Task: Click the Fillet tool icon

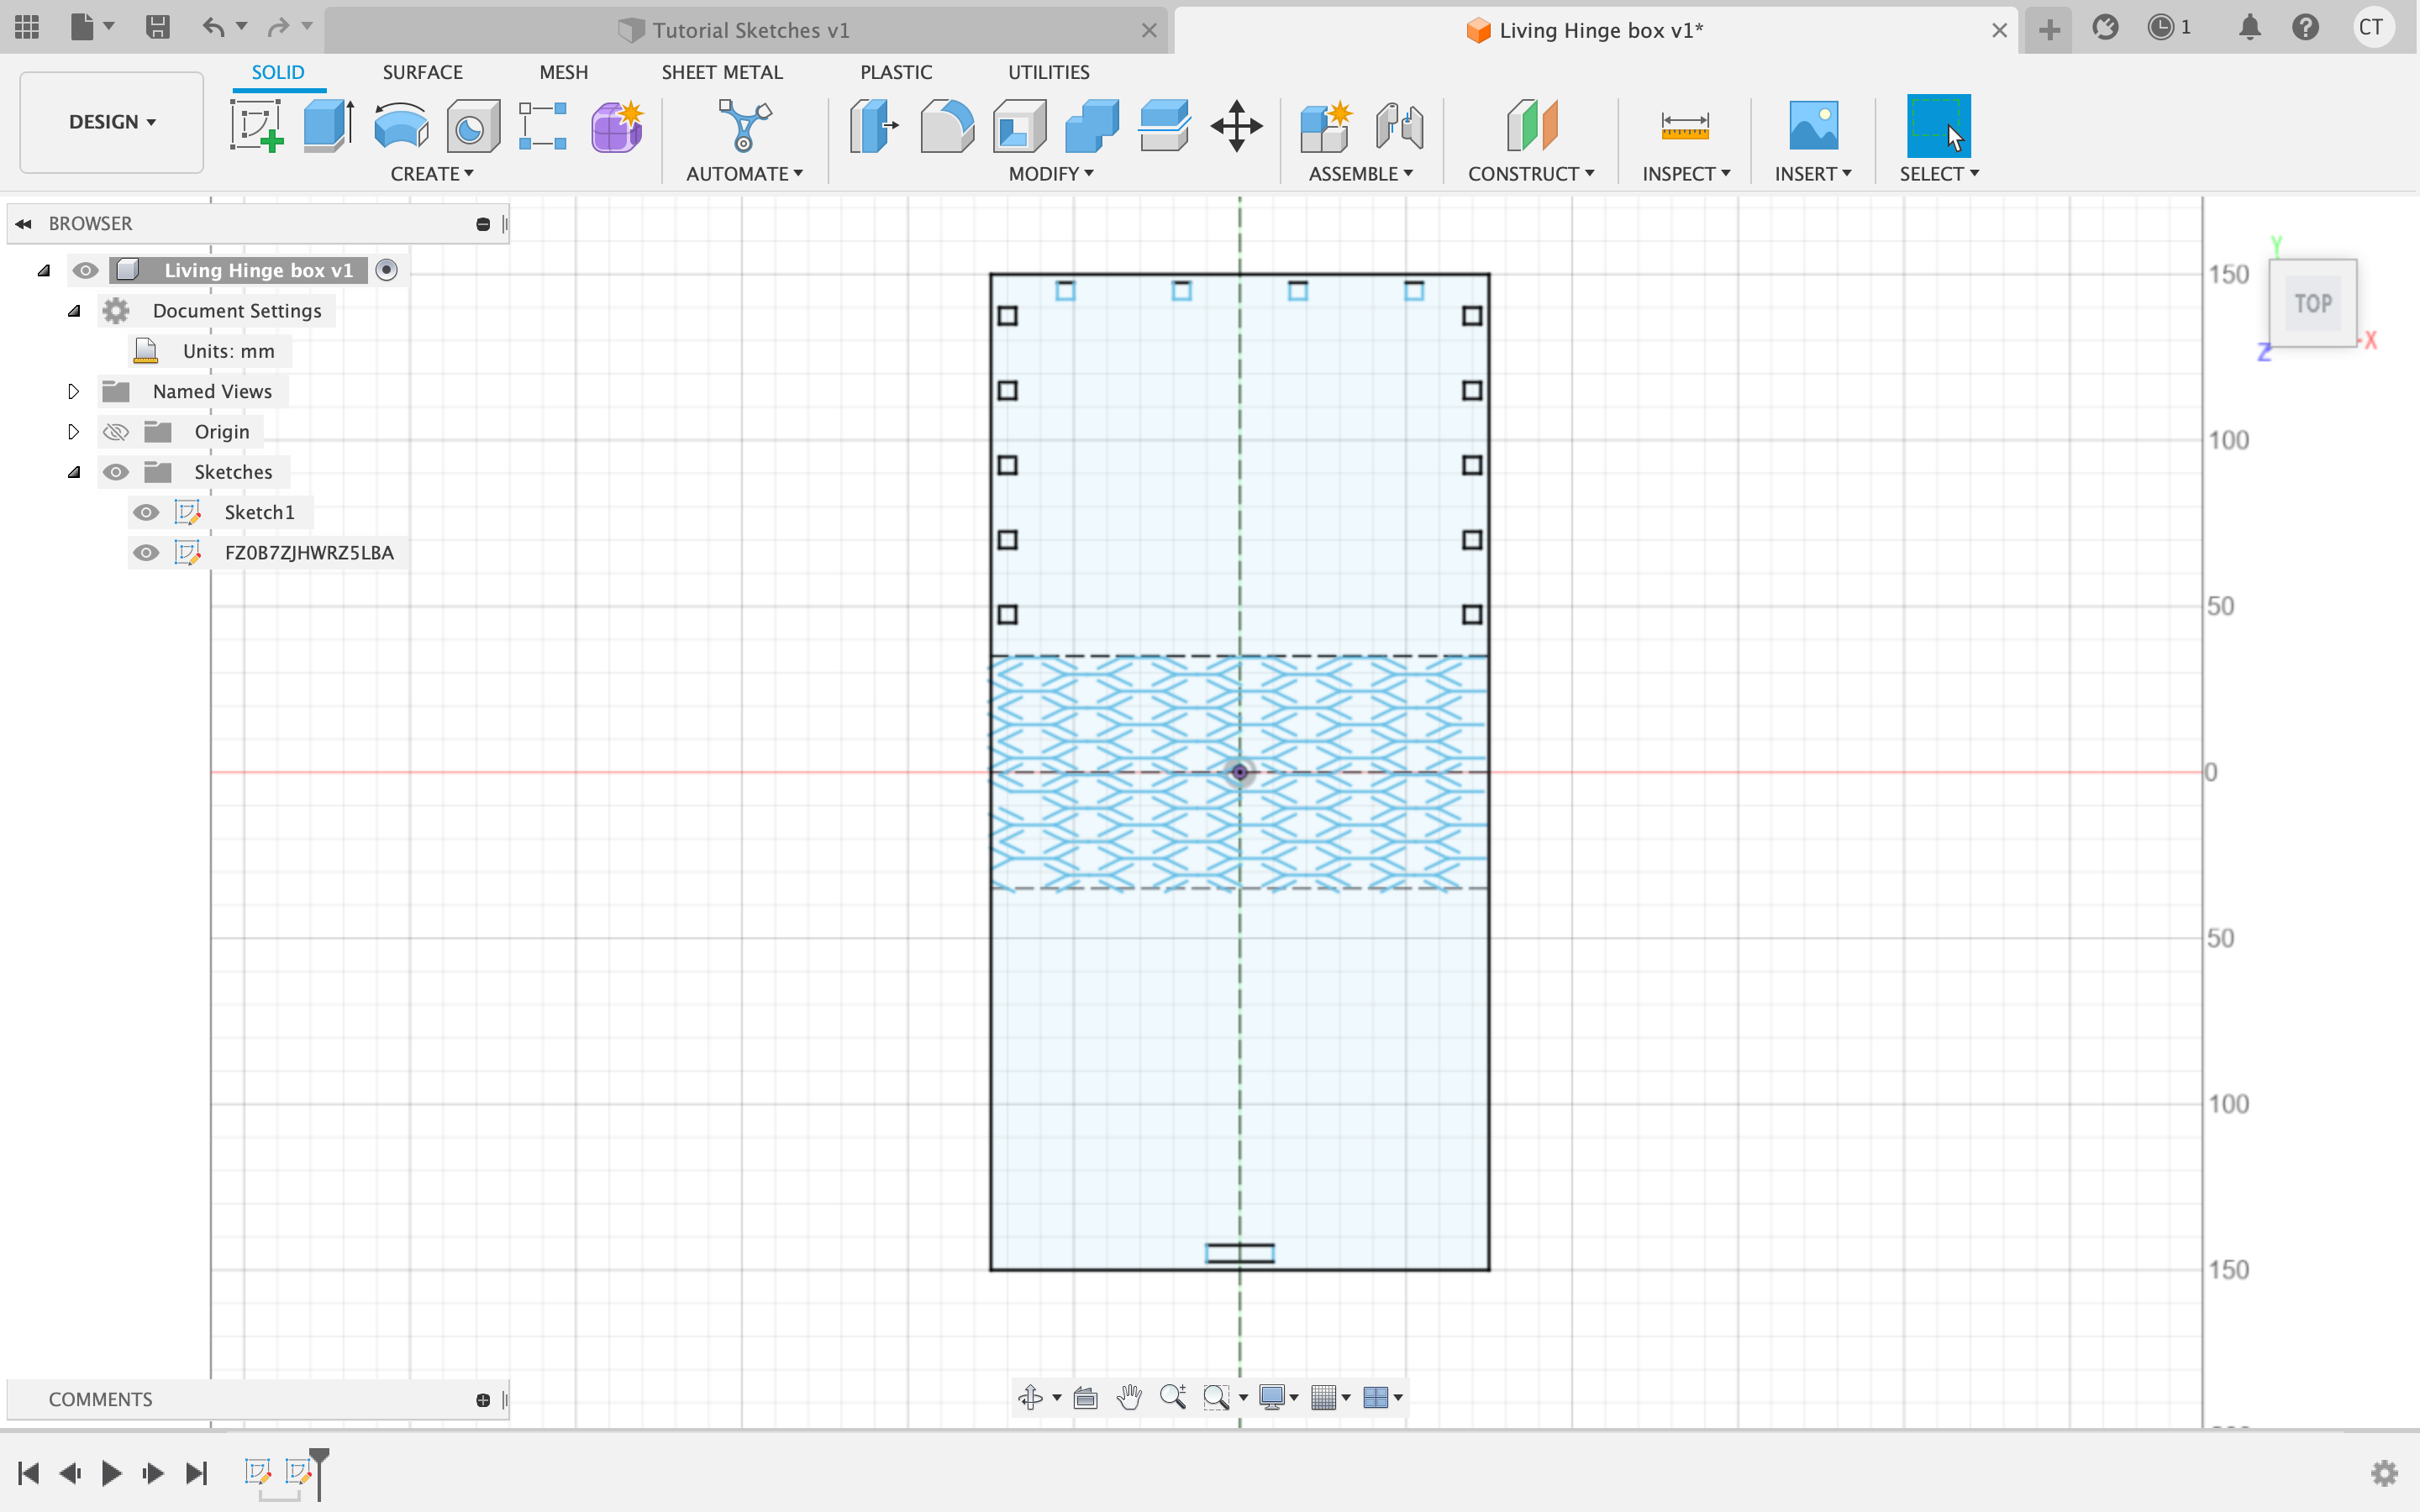Action: (x=946, y=126)
